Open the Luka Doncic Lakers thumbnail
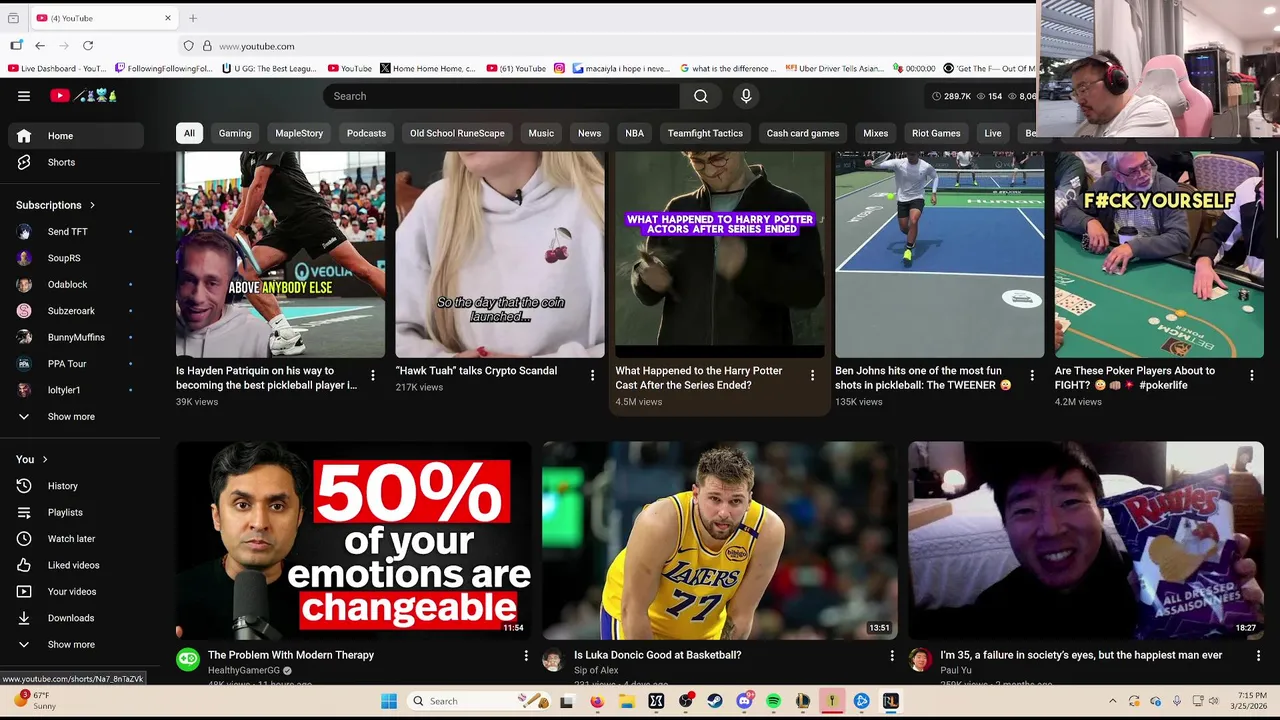The width and height of the screenshot is (1280, 720). 720,541
